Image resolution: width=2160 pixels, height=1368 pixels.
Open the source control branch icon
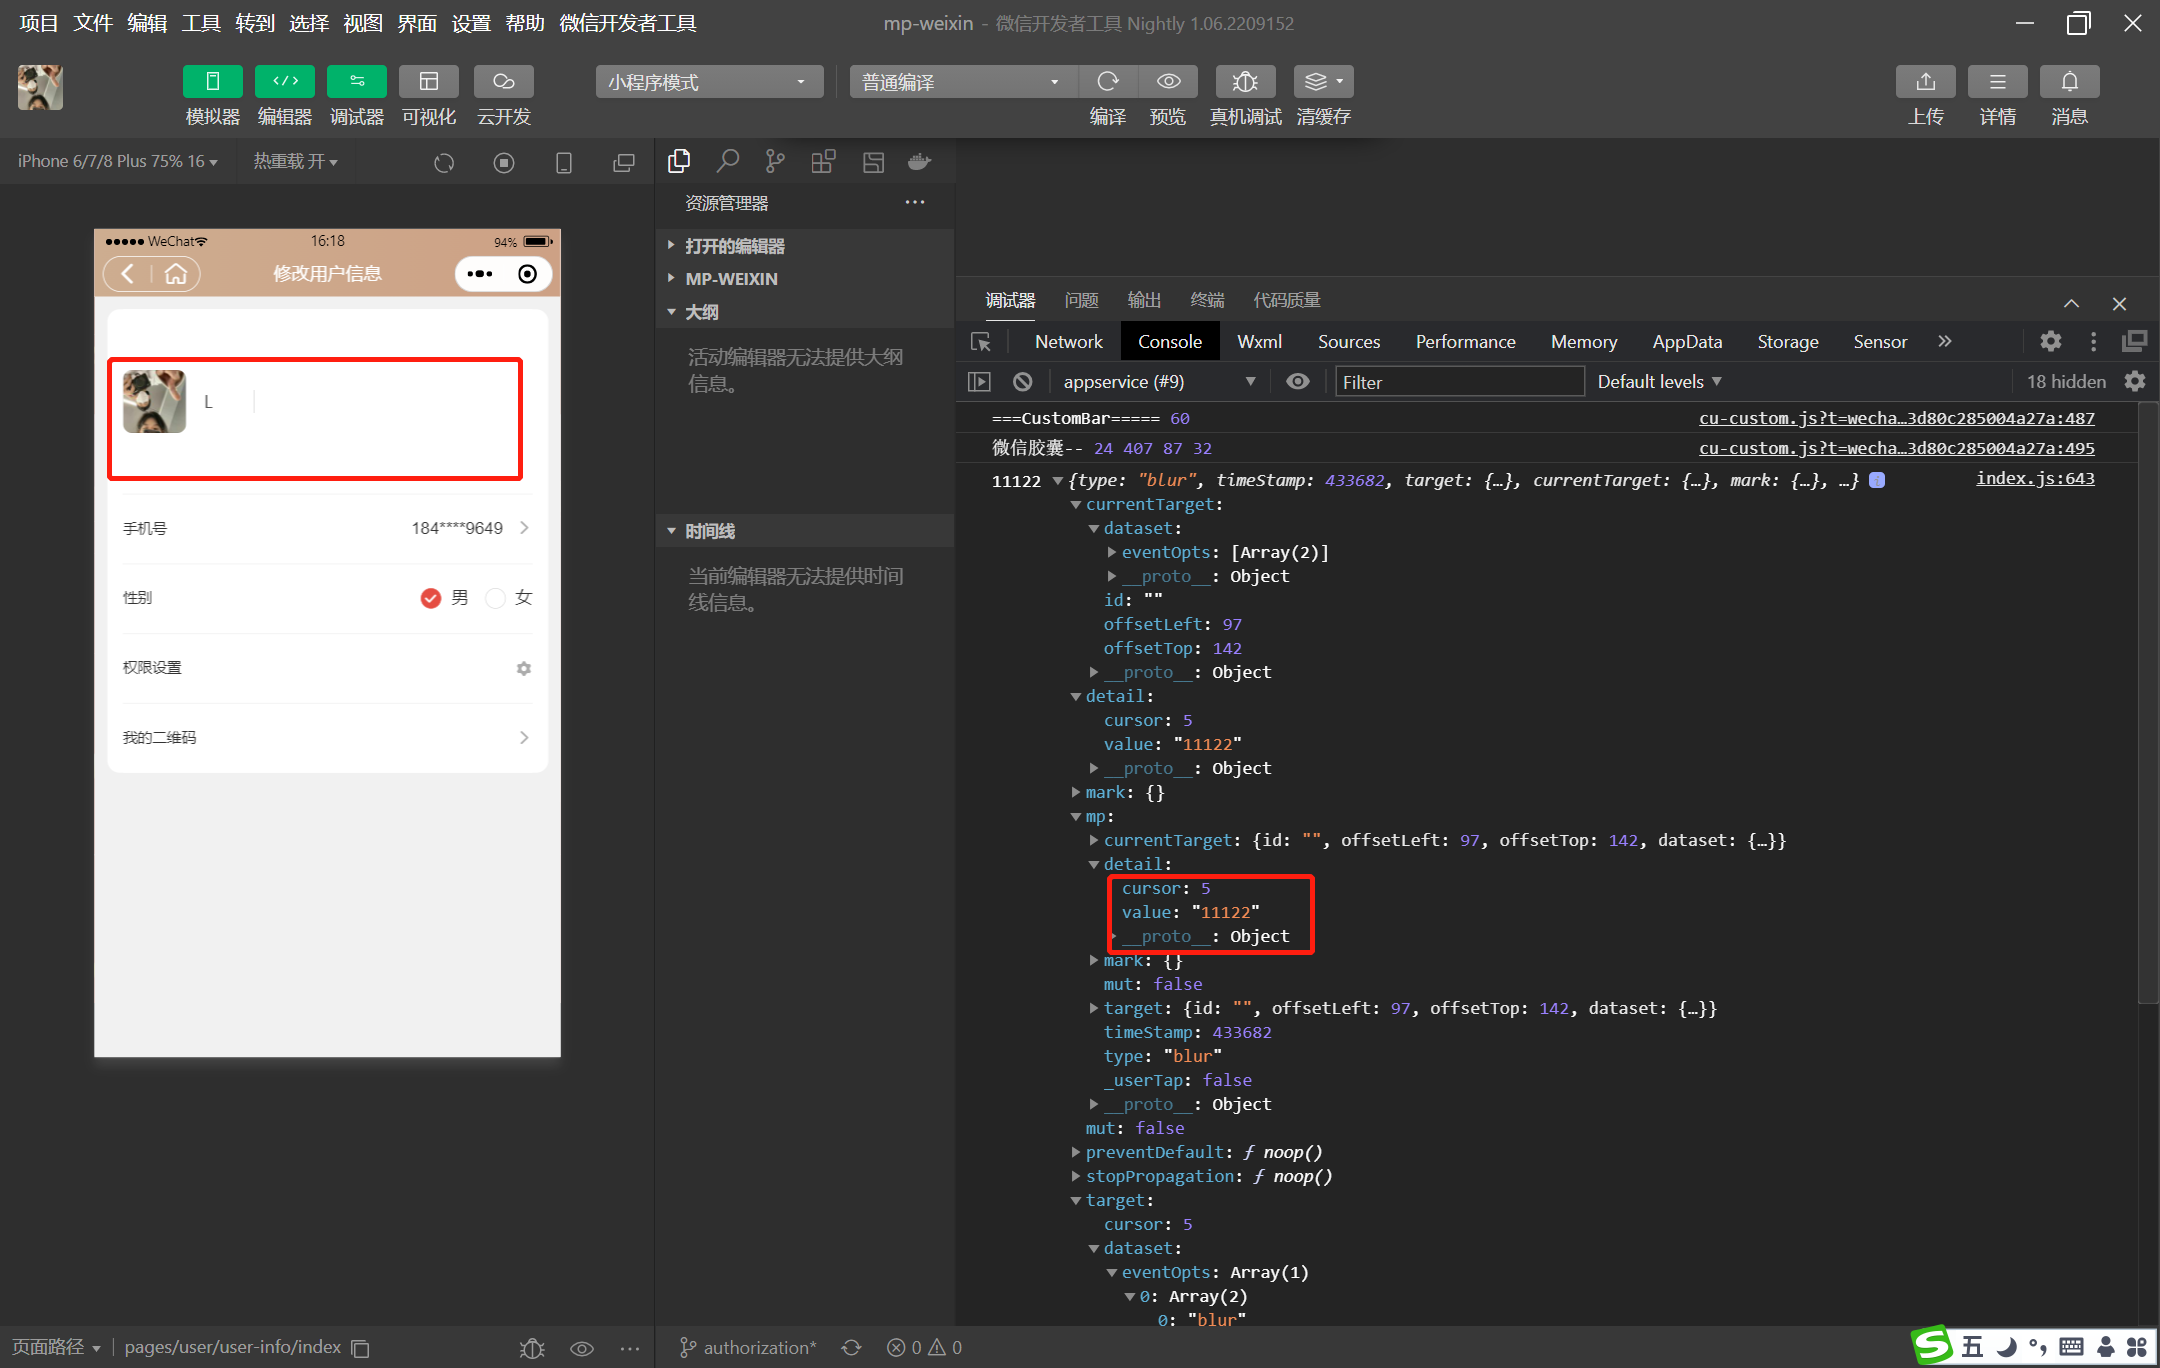(x=775, y=161)
